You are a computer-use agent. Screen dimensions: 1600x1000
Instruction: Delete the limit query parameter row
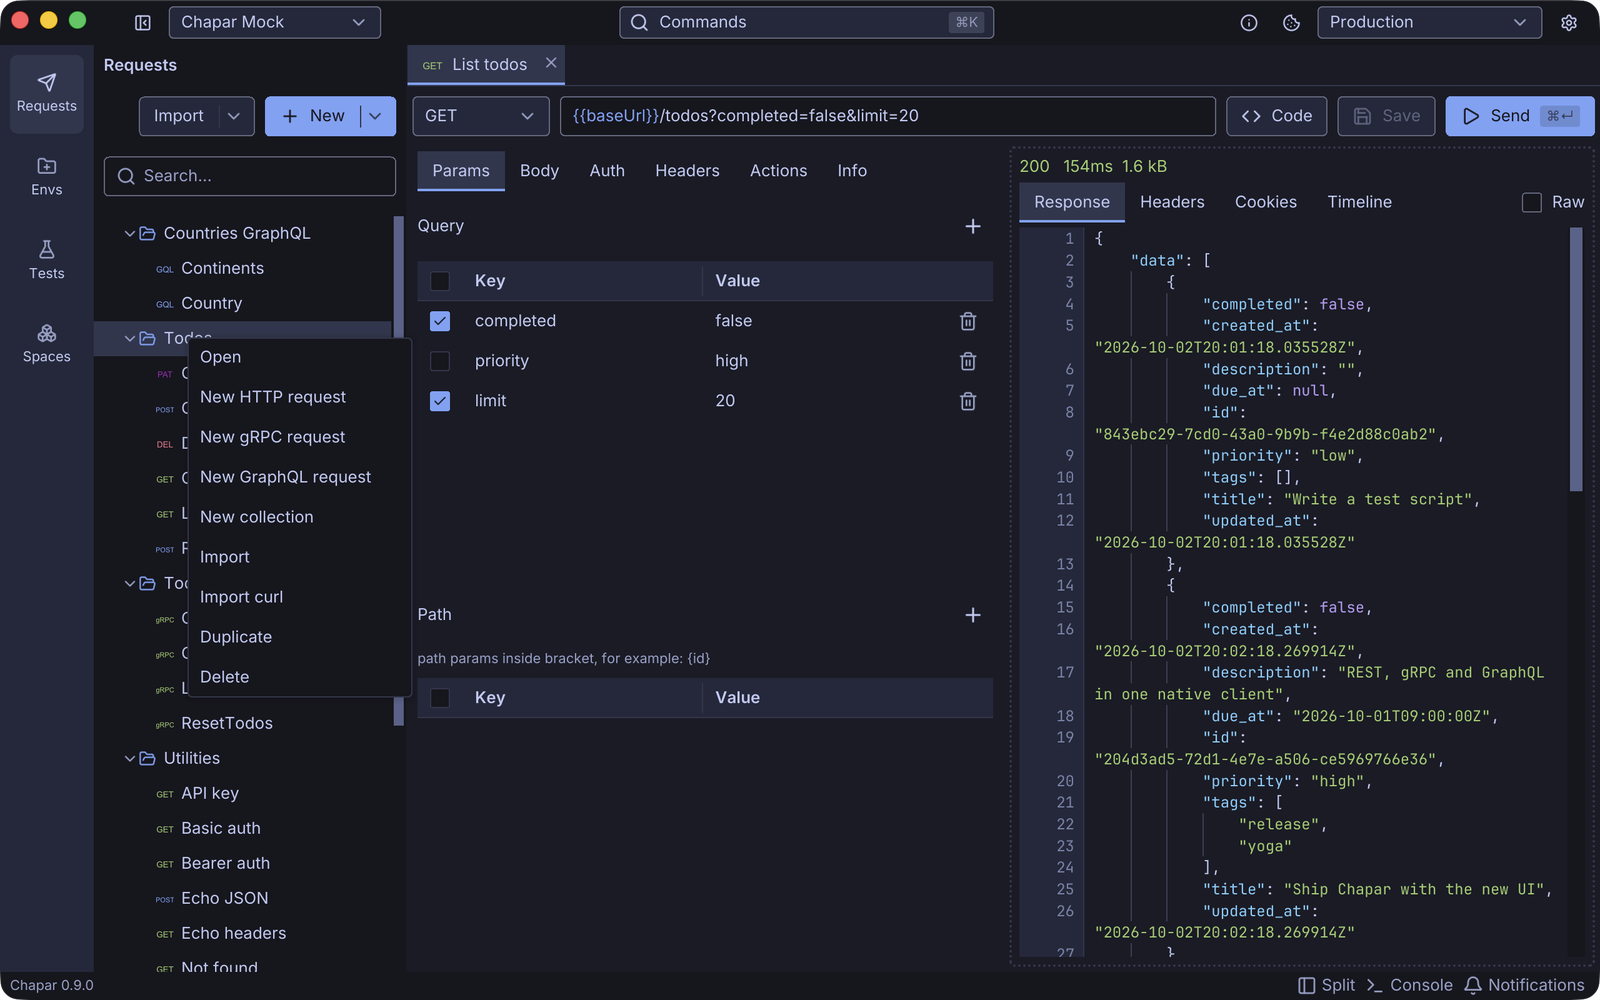pos(968,401)
